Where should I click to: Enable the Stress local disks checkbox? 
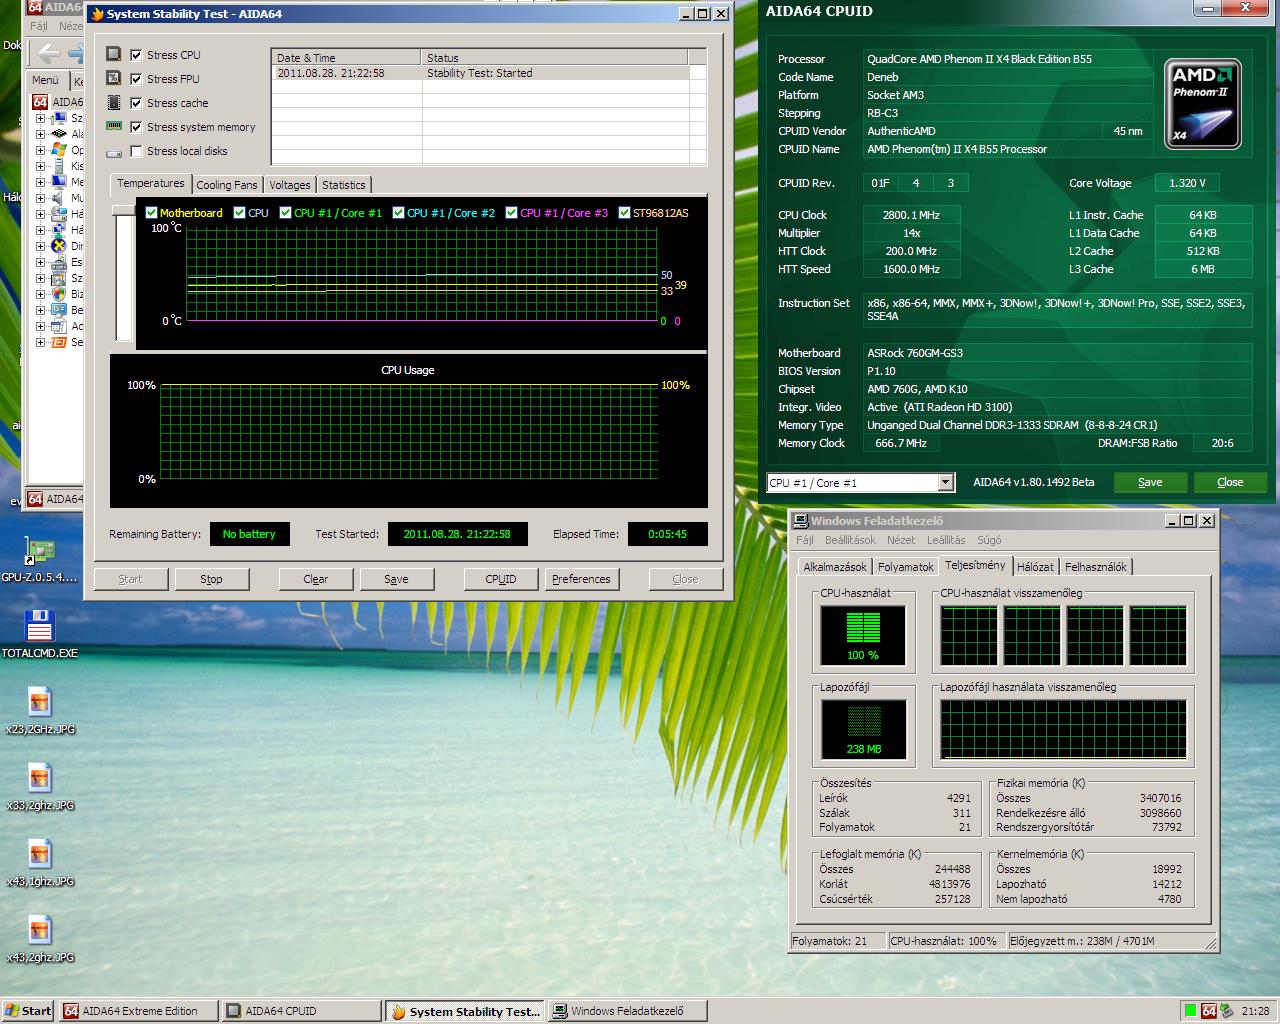(x=136, y=151)
